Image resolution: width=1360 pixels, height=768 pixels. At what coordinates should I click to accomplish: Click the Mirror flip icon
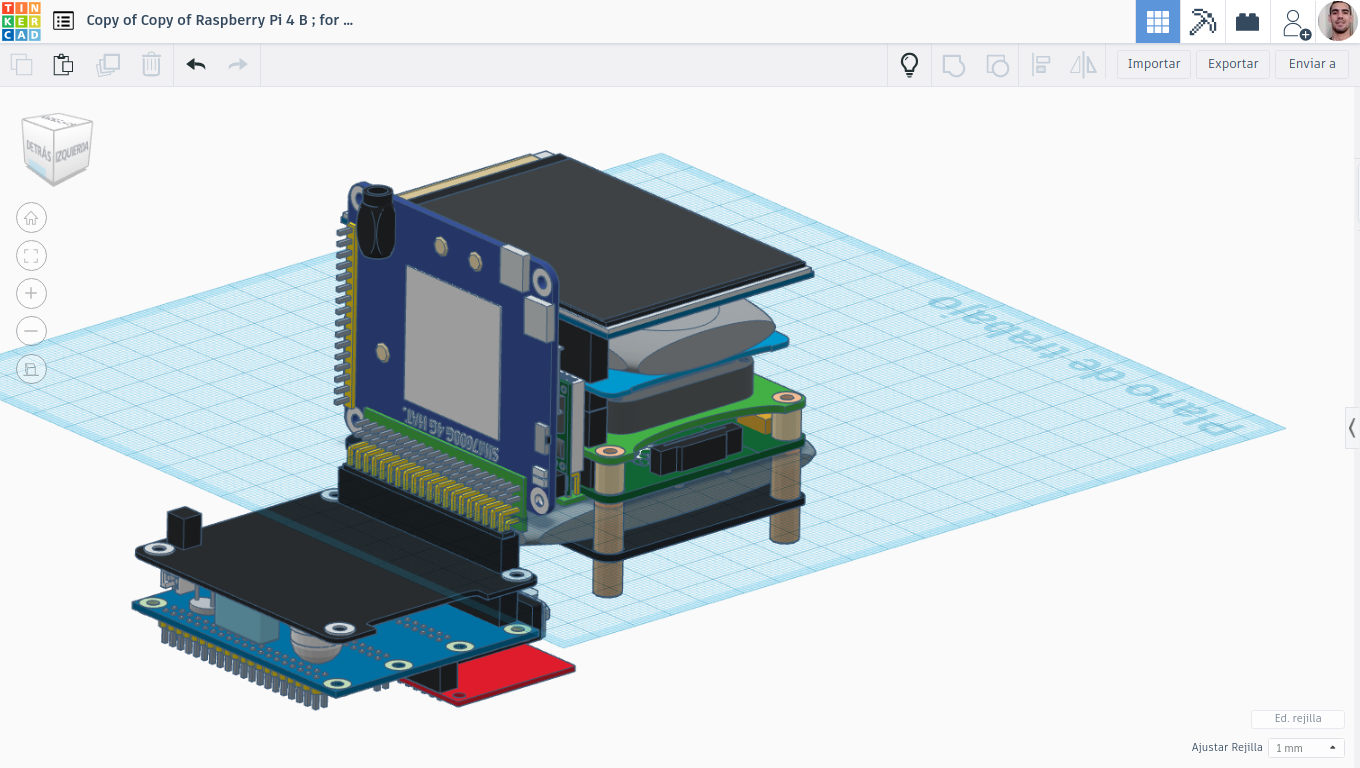point(1083,66)
